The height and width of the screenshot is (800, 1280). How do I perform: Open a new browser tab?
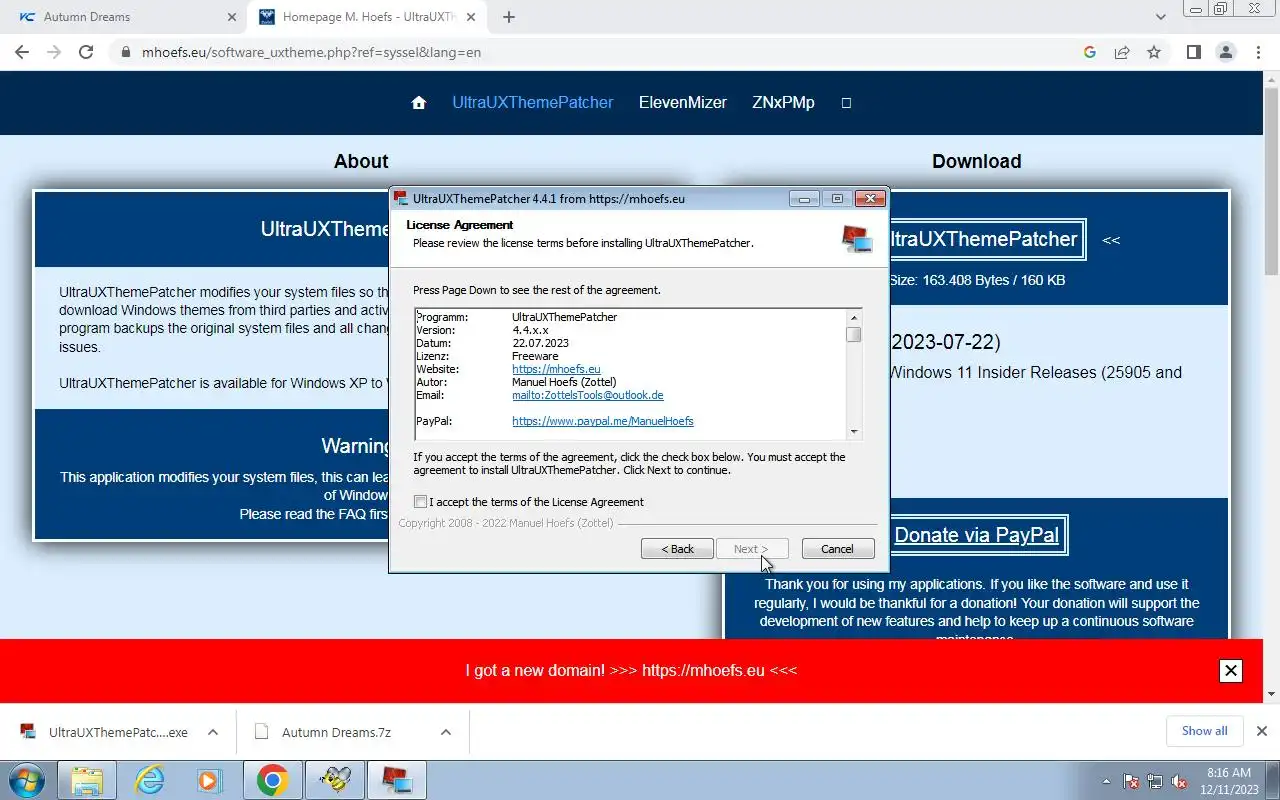[509, 17]
